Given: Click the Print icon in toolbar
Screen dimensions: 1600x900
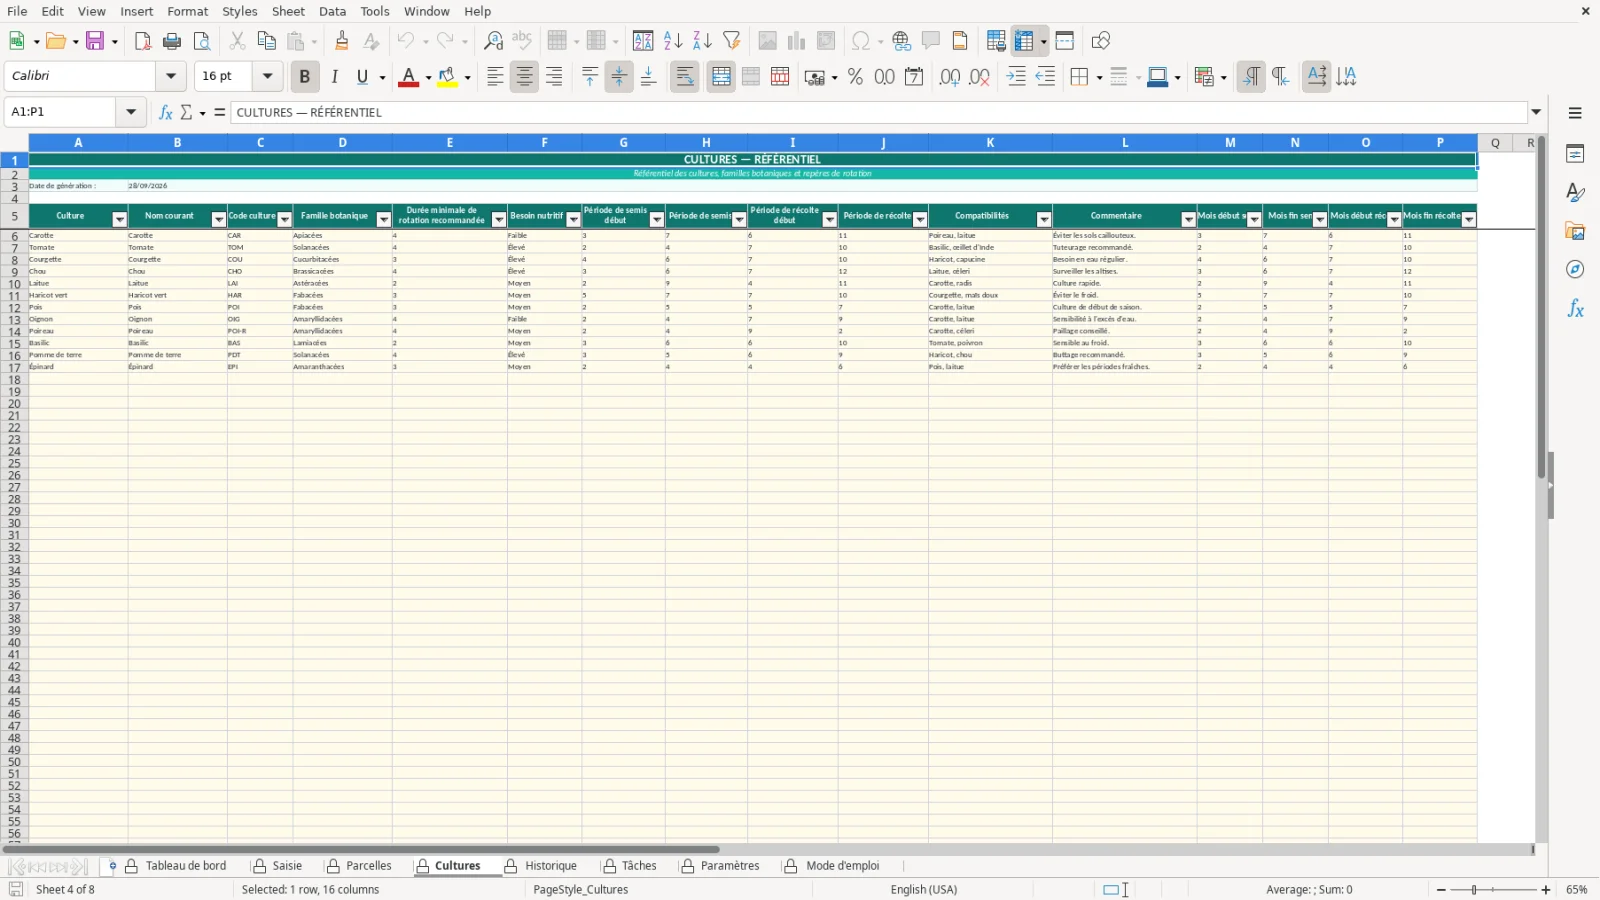Looking at the screenshot, I should click(x=172, y=41).
